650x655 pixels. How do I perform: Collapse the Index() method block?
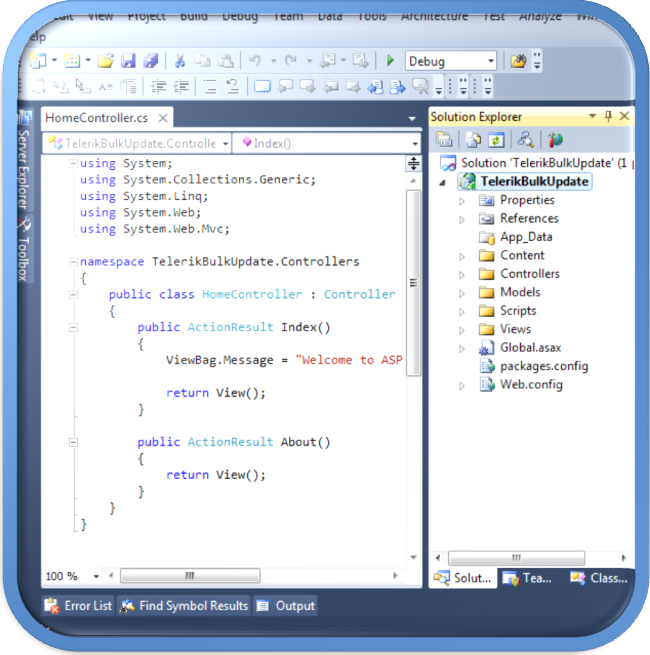pyautogui.click(x=73, y=328)
